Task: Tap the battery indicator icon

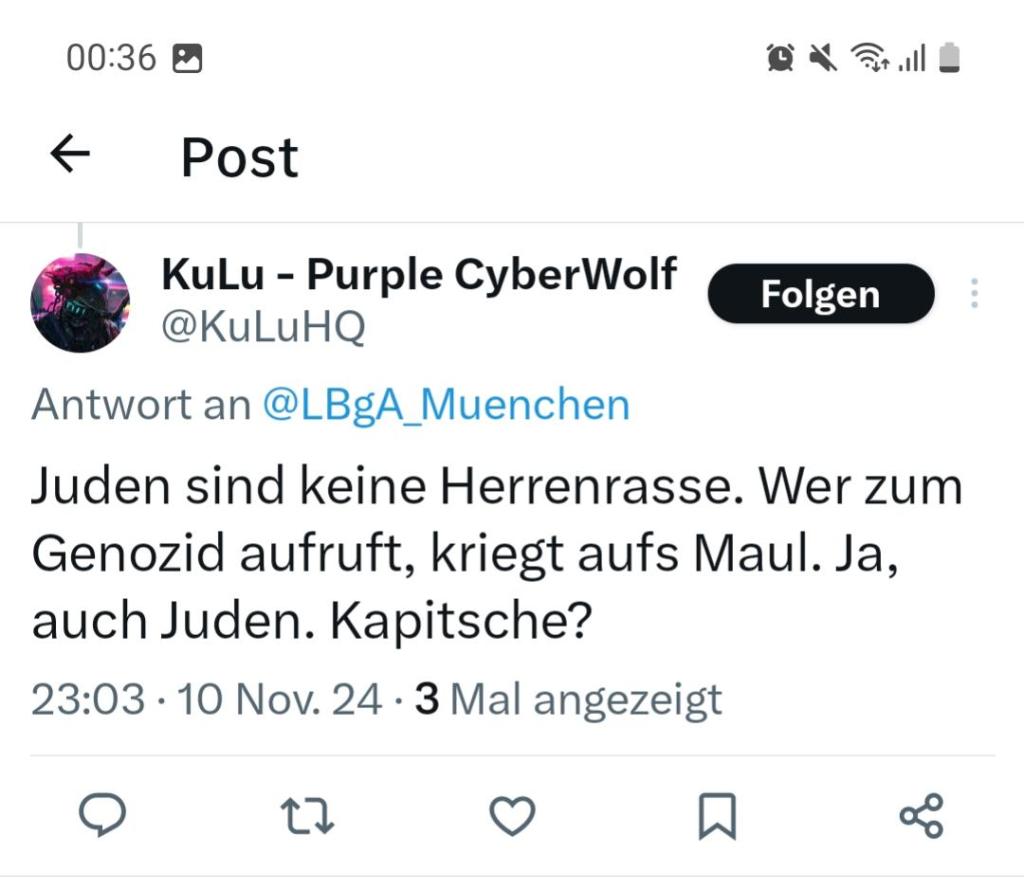Action: [x=949, y=59]
